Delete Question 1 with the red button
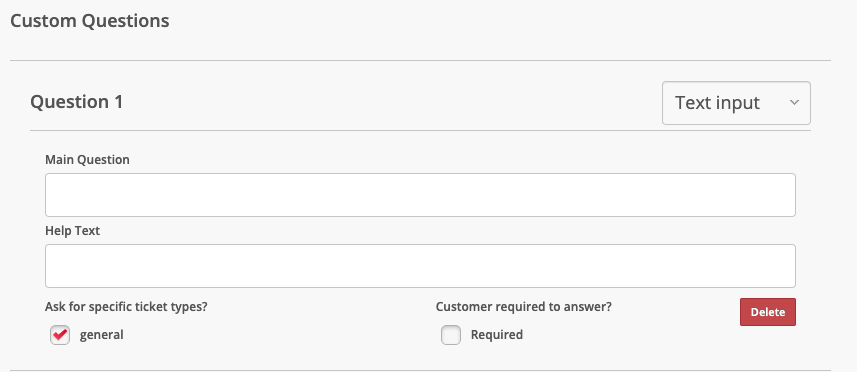Screen dimensions: 857x372 coord(768,312)
